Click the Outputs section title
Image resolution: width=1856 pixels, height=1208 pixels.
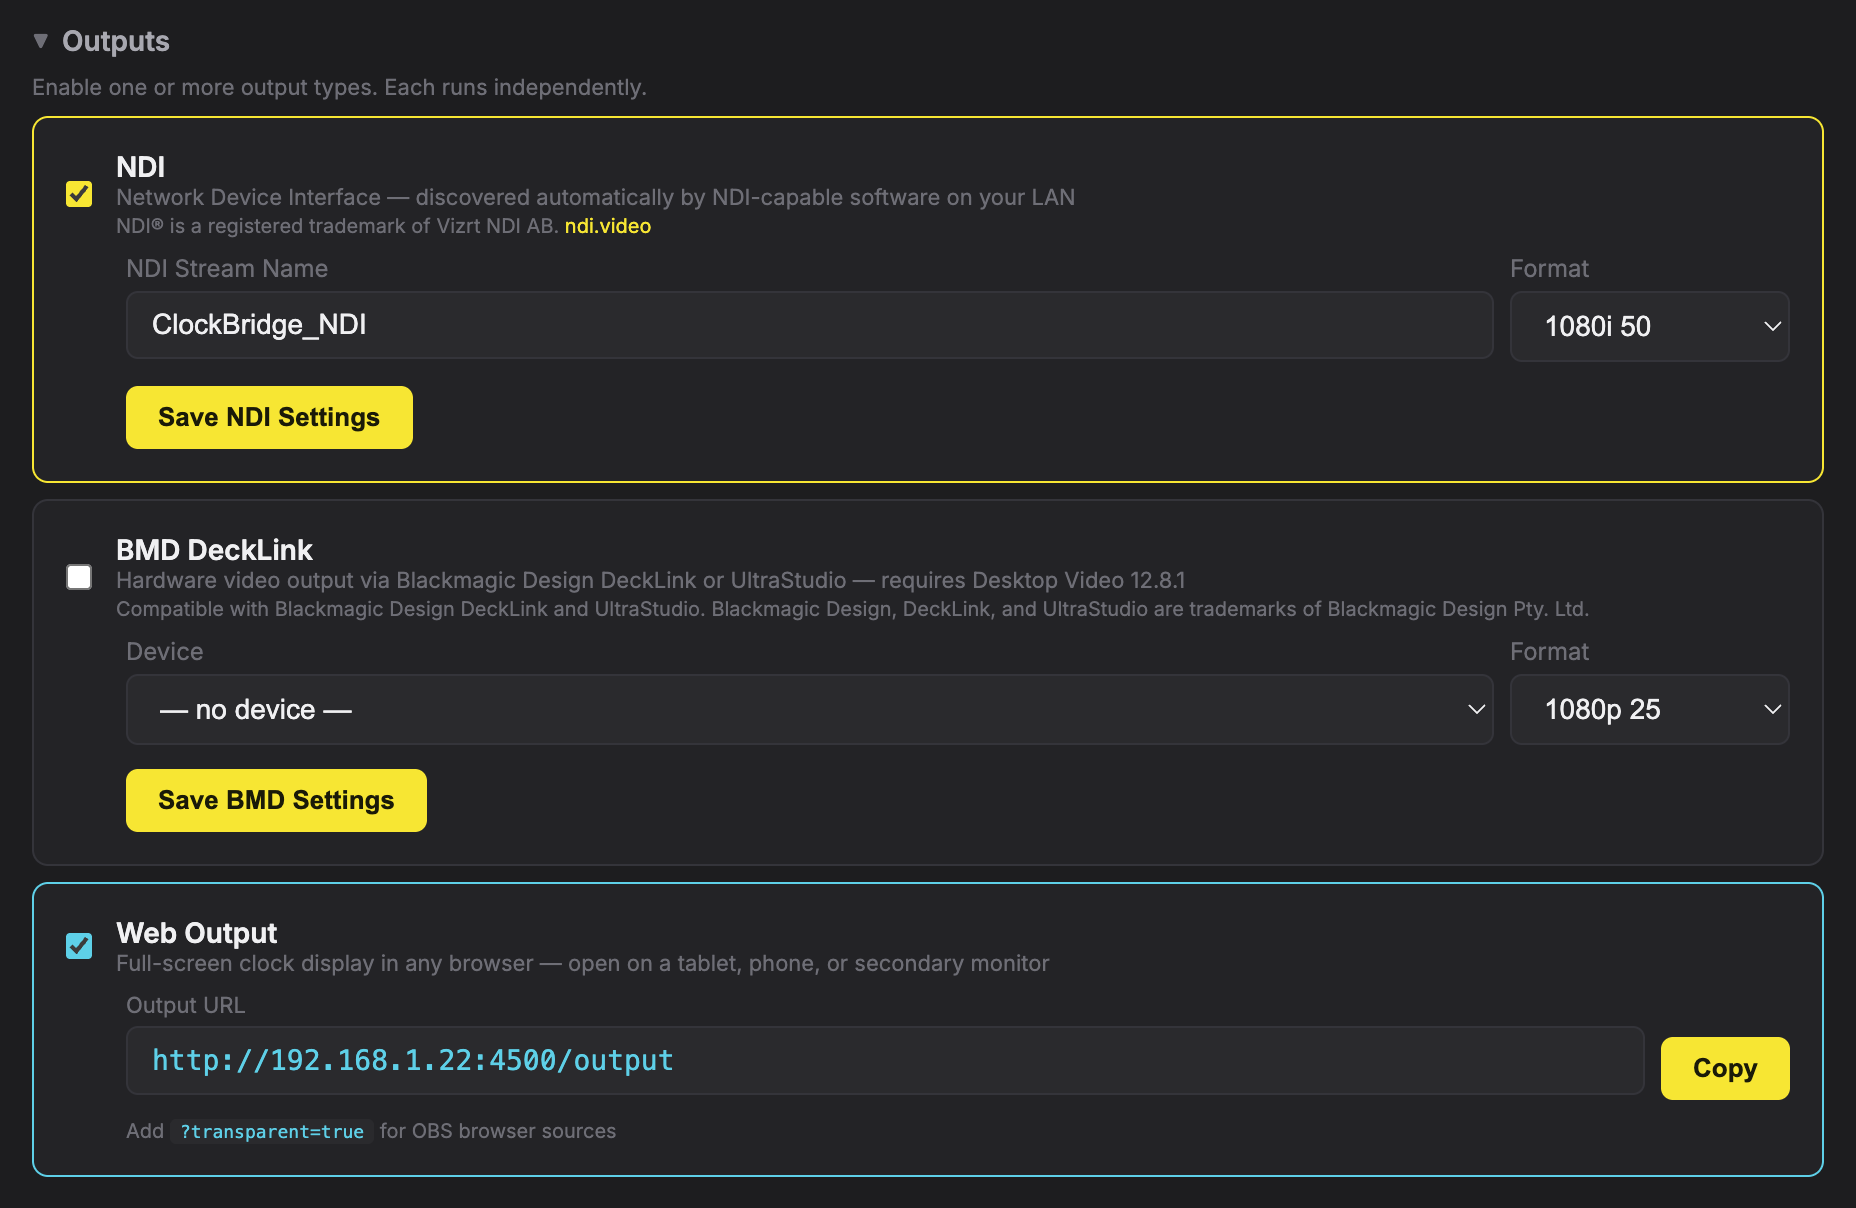point(116,41)
